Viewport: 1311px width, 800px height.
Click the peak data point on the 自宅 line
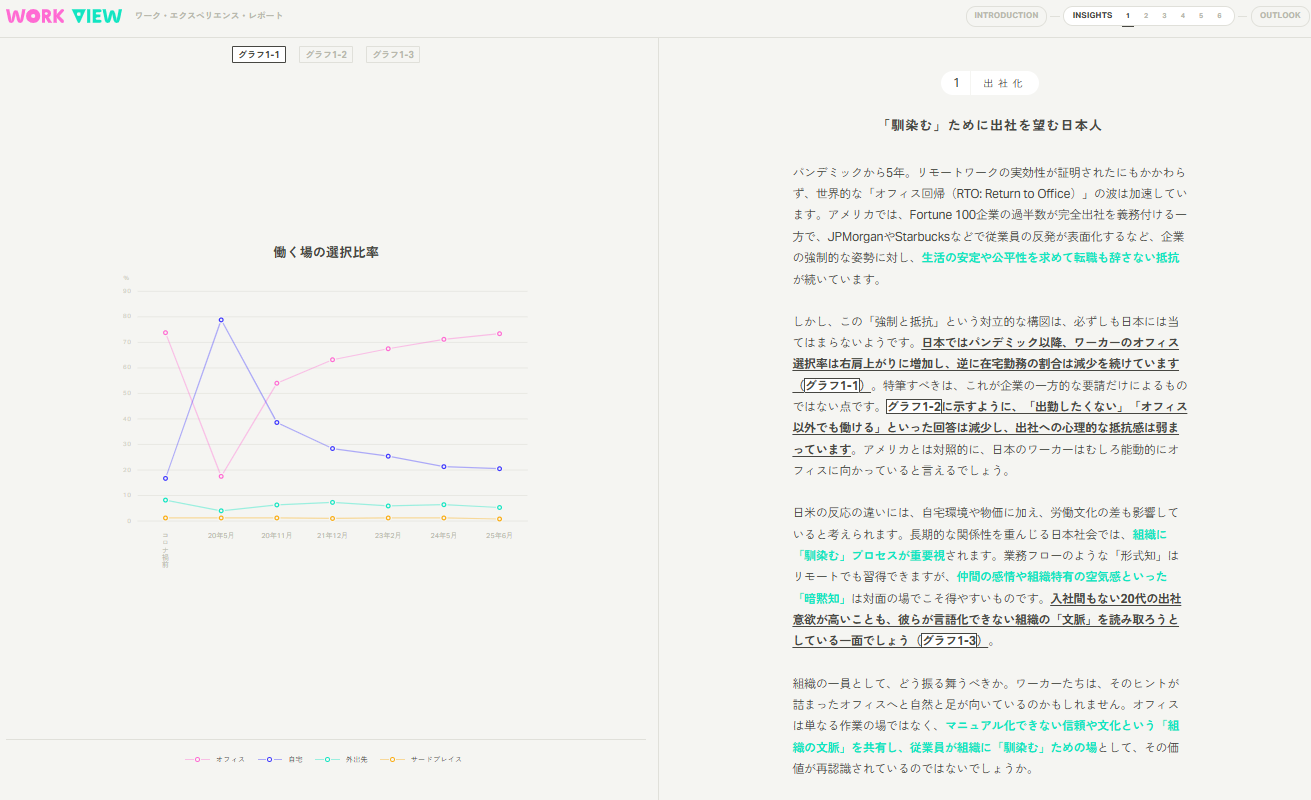coord(219,320)
